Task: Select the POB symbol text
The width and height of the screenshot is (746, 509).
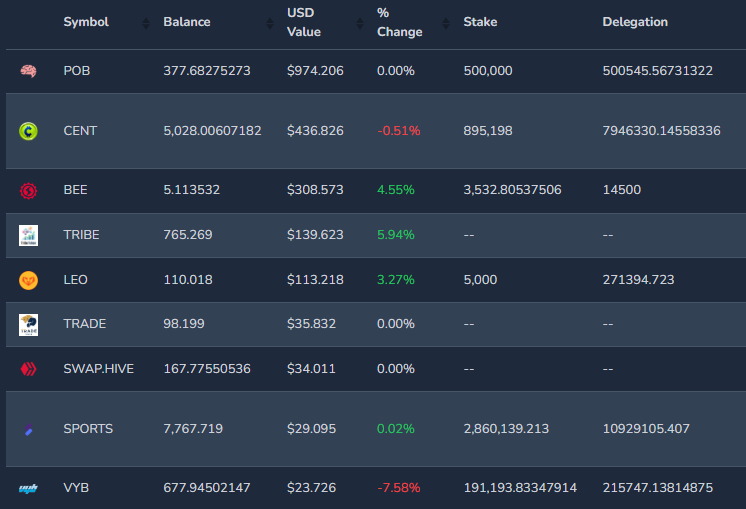Action: point(77,71)
